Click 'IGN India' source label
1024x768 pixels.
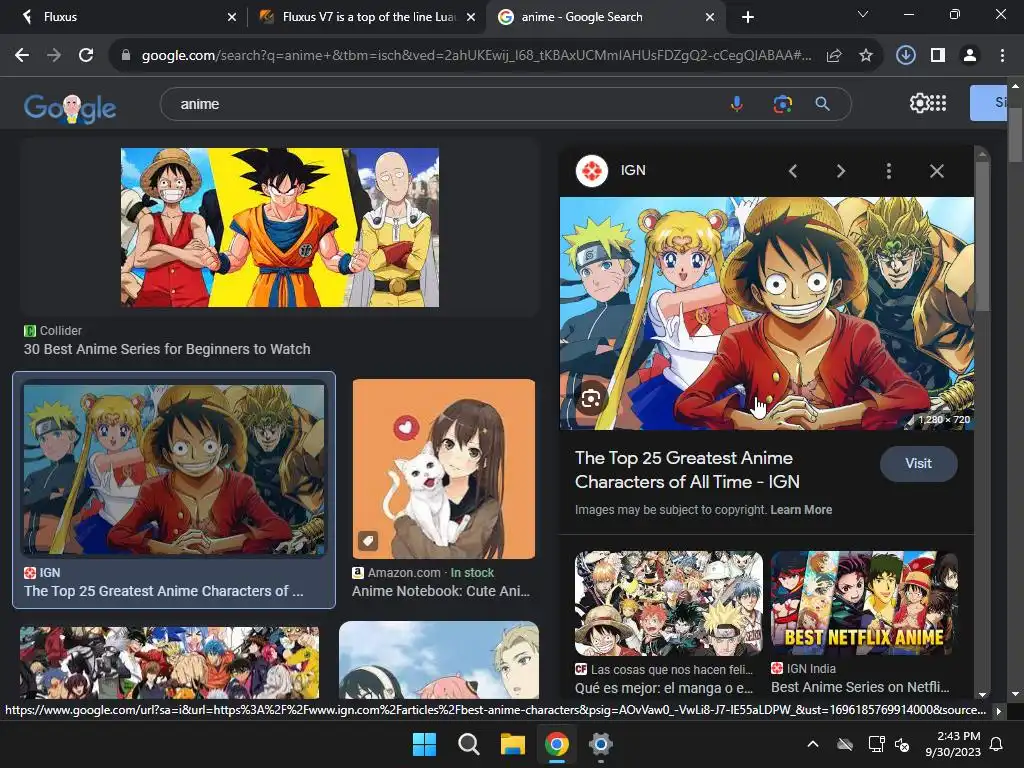(811, 669)
